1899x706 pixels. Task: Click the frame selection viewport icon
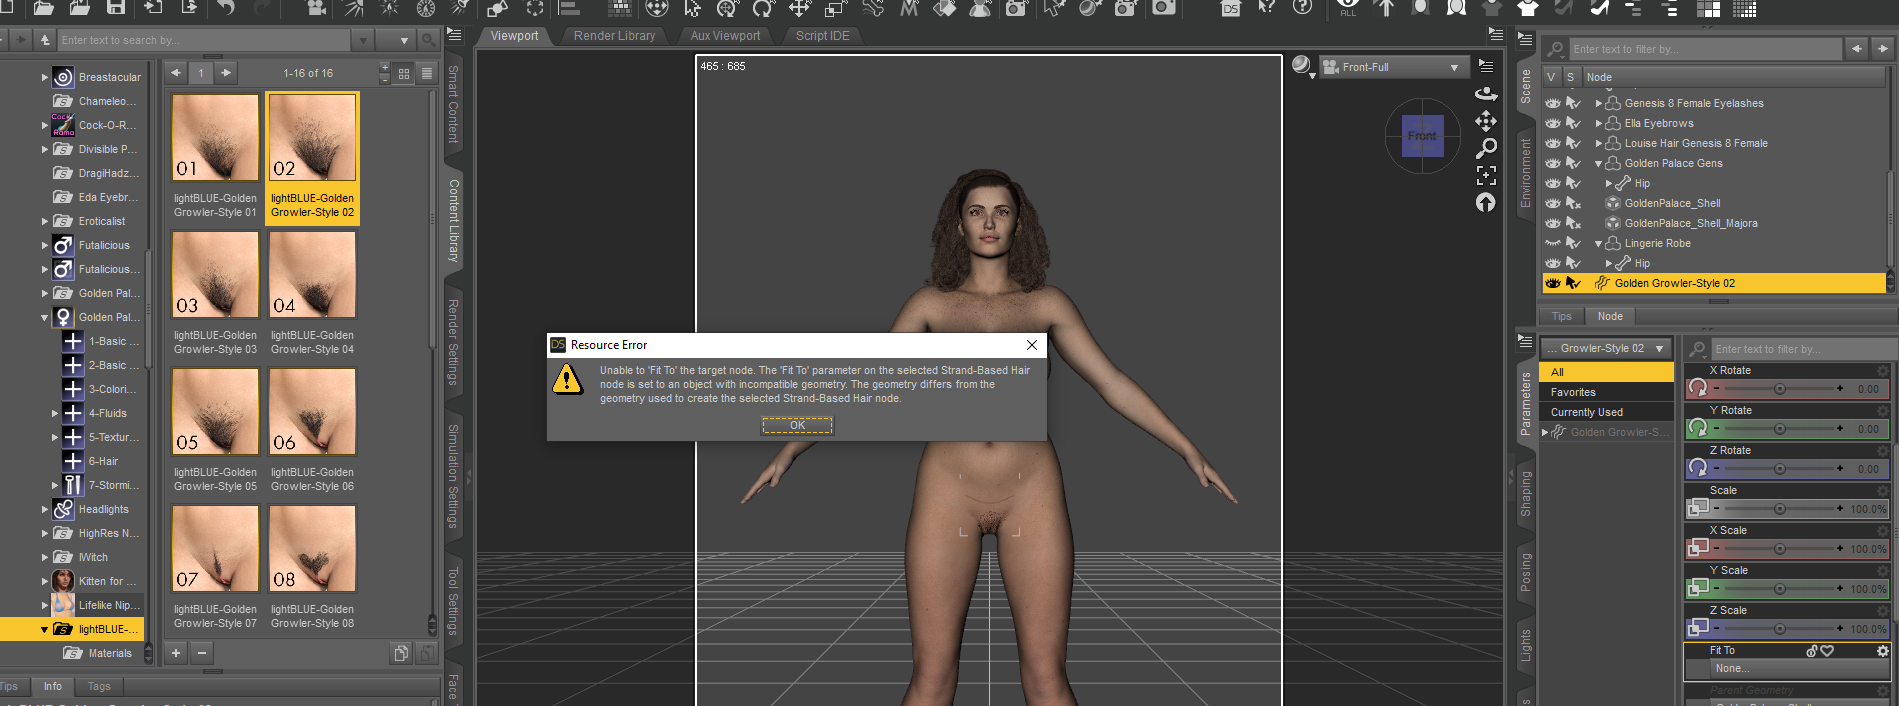tap(1486, 175)
